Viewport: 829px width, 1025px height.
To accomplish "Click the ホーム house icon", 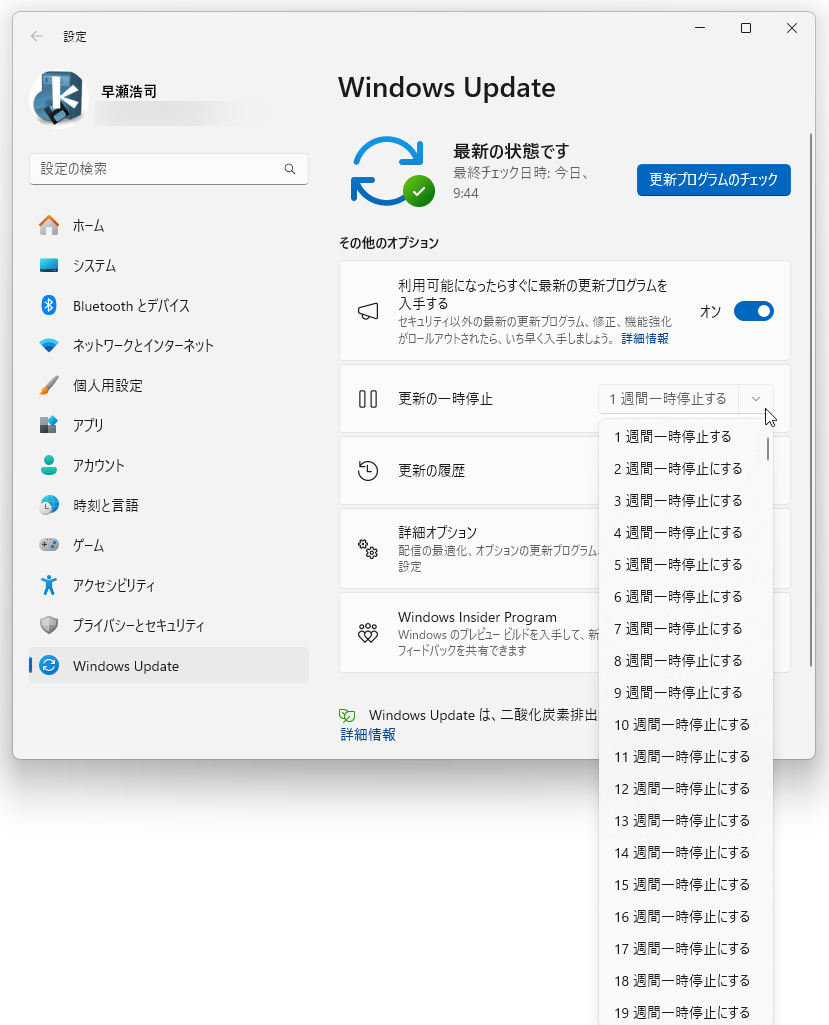I will pyautogui.click(x=49, y=226).
